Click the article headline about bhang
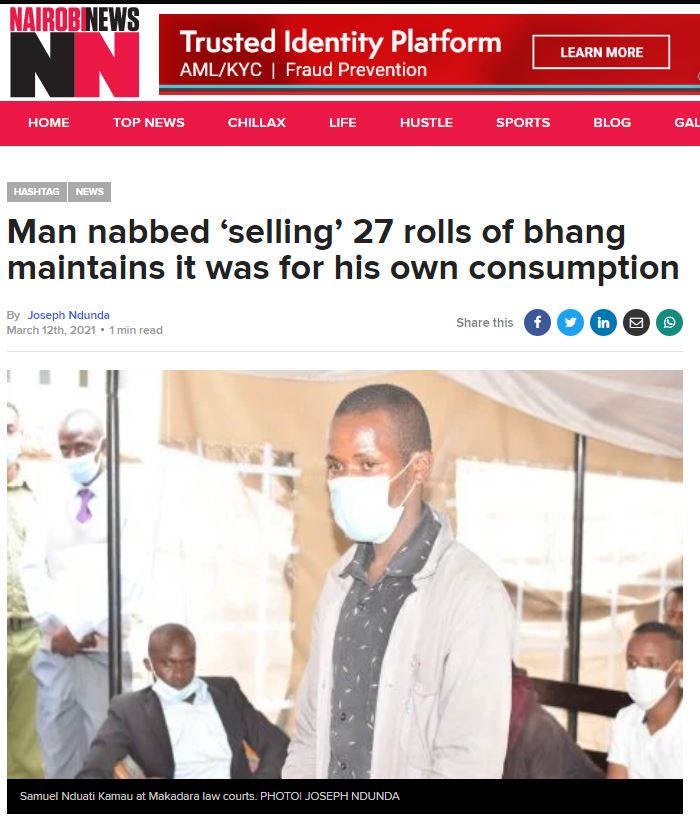 tap(343, 249)
